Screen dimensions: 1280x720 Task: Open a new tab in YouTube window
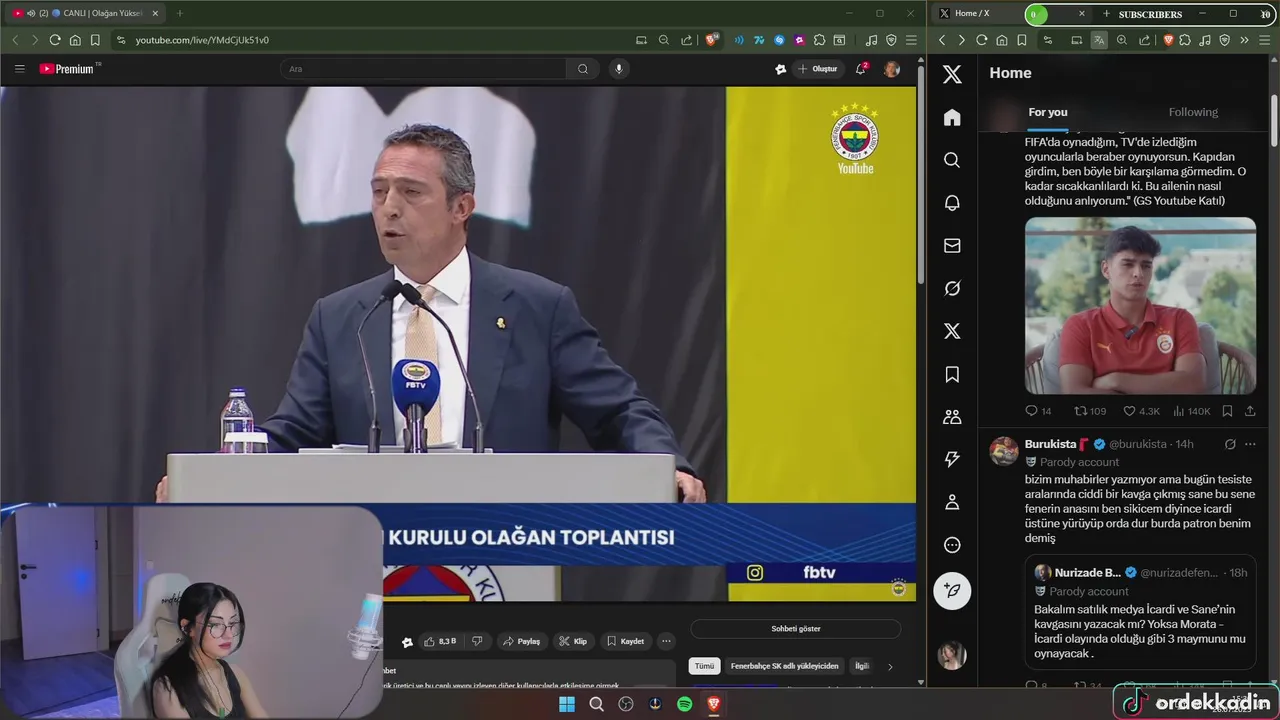tap(180, 14)
